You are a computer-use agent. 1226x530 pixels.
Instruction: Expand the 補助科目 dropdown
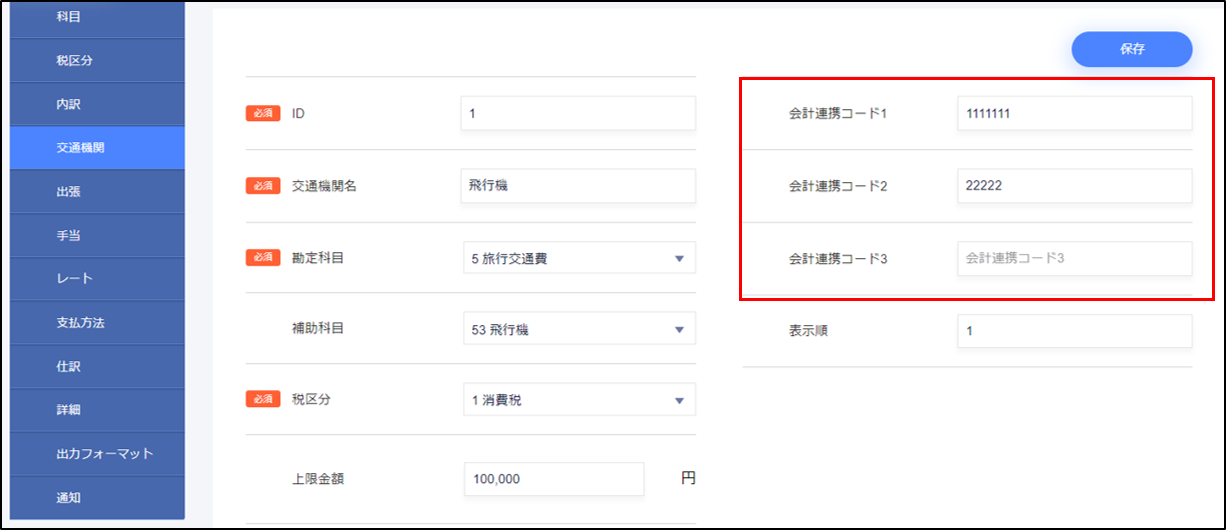click(579, 329)
